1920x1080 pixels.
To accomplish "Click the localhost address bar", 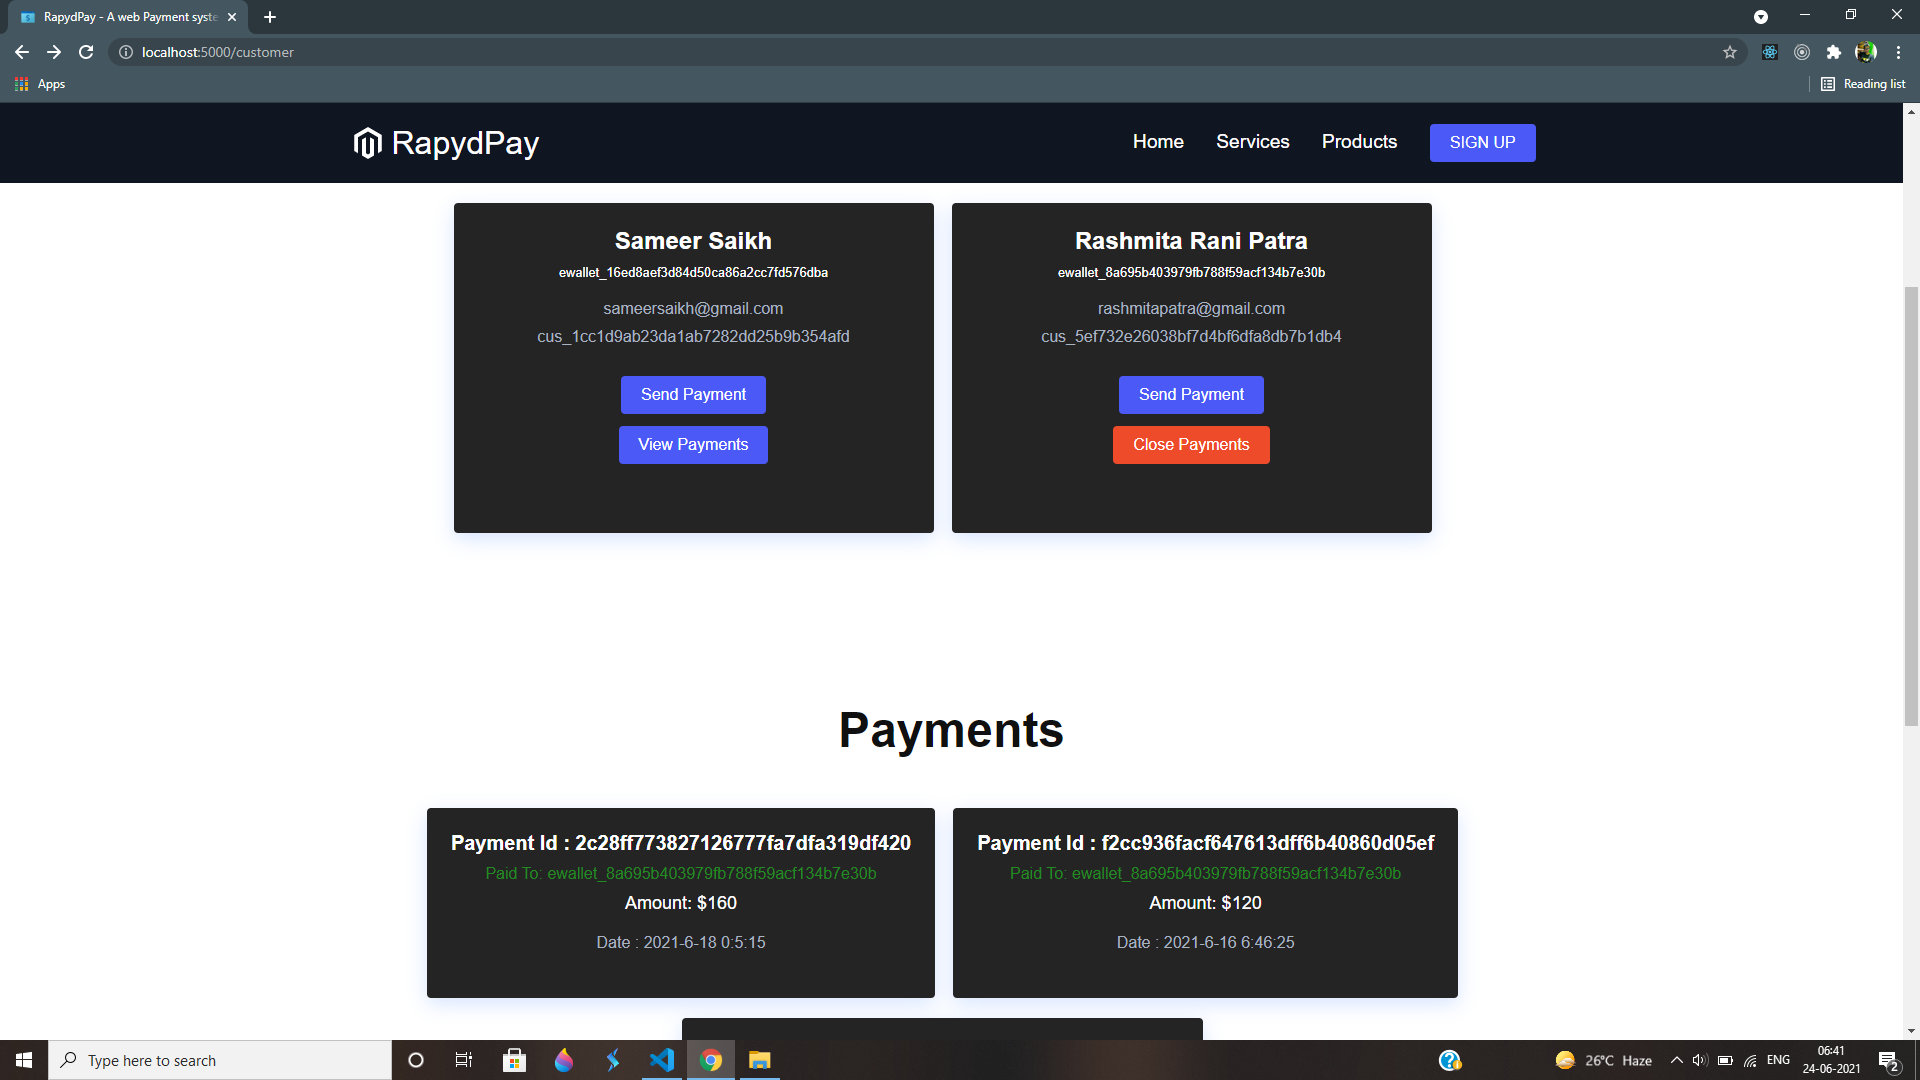I will tap(700, 52).
